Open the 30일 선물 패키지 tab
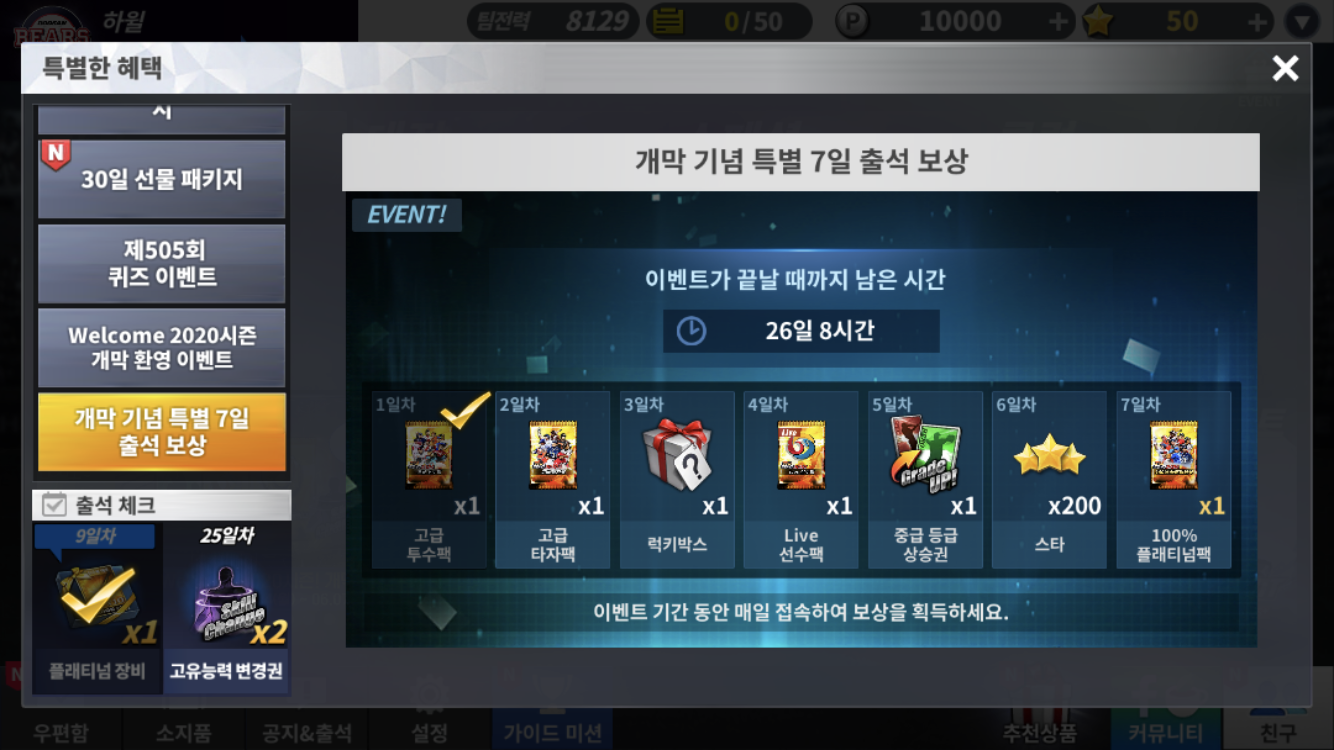The image size is (1334, 750). [162, 180]
